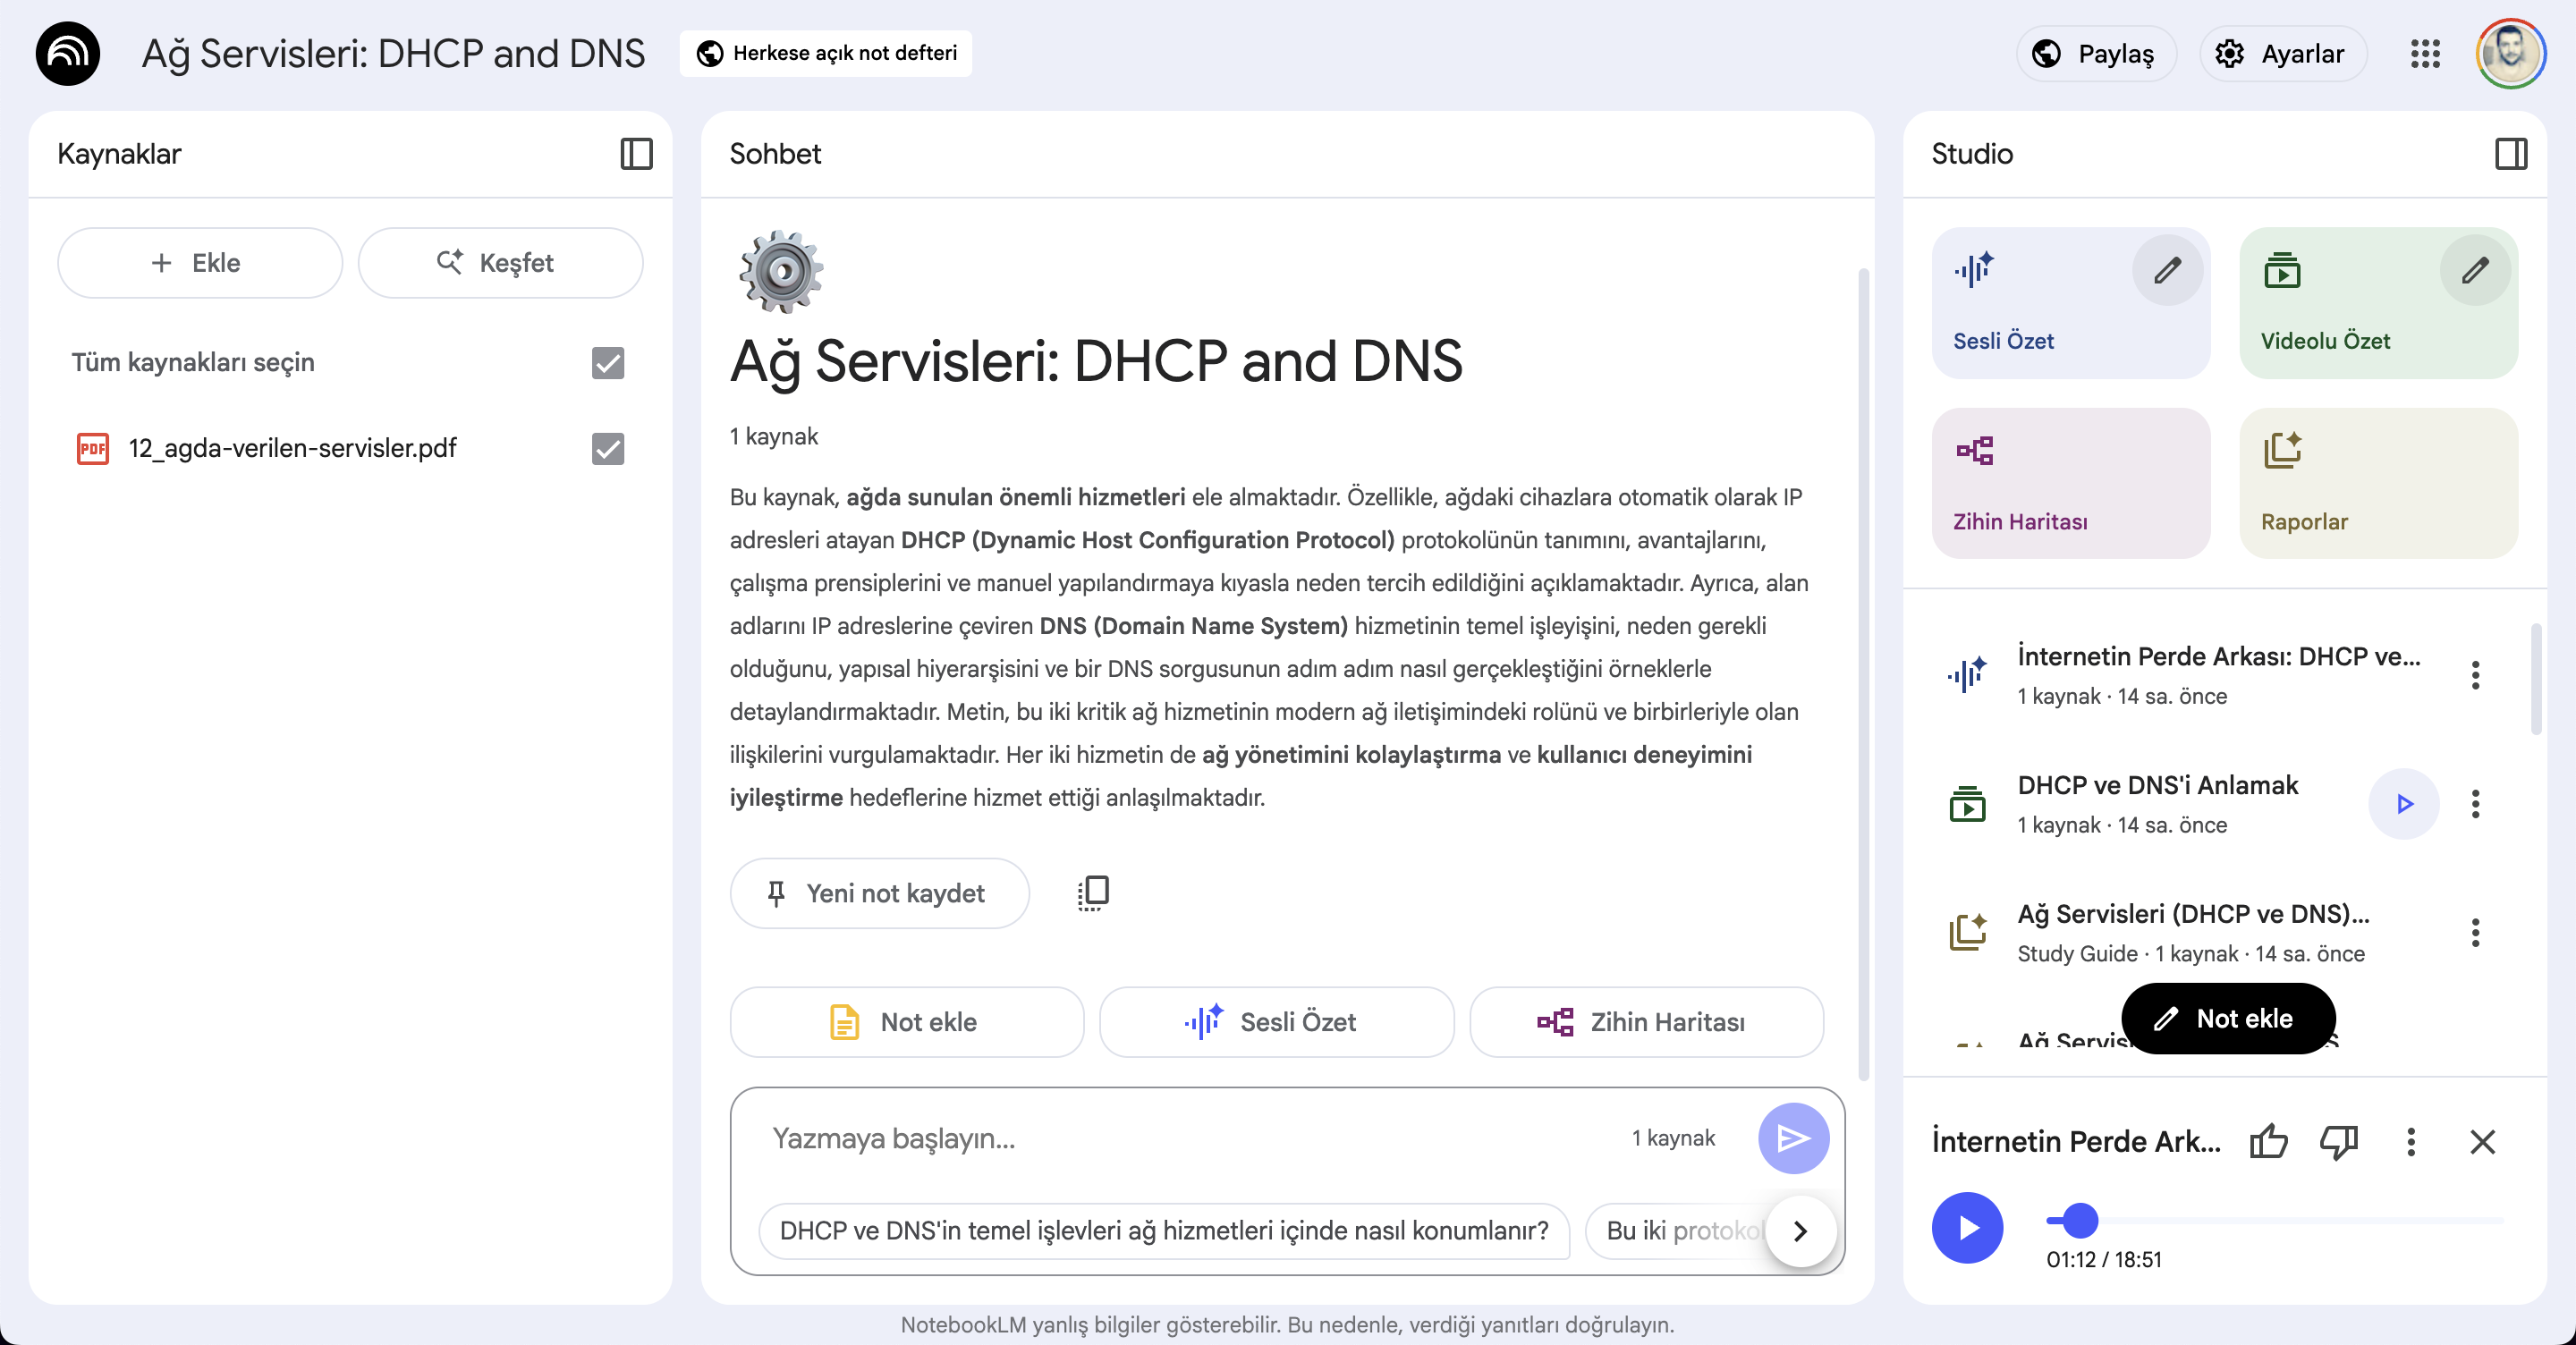Open the Zihin Haritası studio card
2576x1345 pixels.
(2070, 484)
